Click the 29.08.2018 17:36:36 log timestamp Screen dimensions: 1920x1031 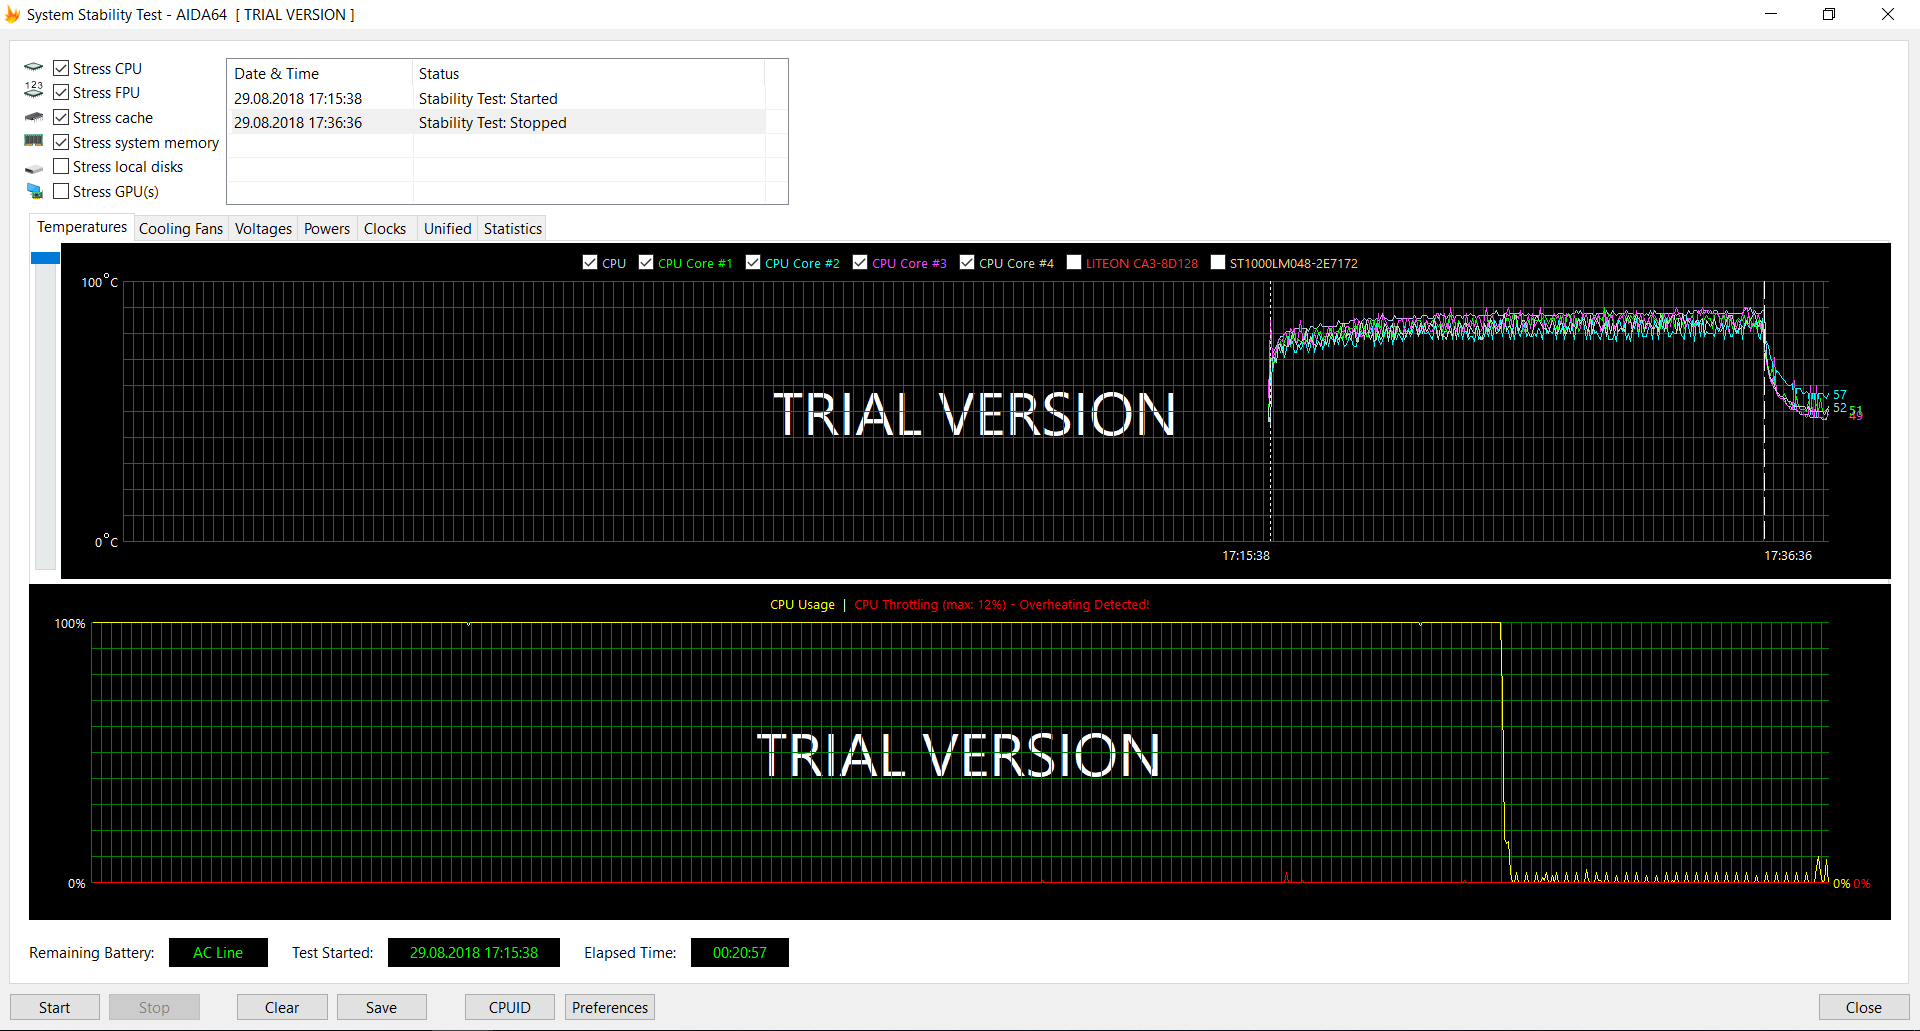(x=298, y=122)
